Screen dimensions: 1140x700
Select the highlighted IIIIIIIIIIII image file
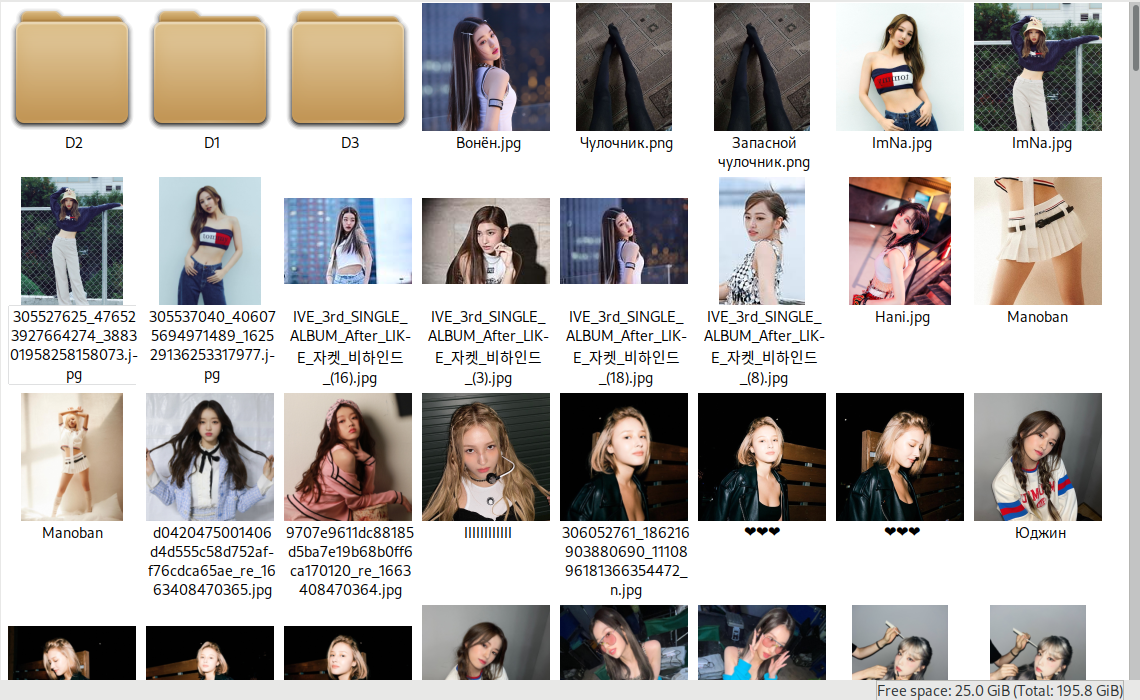click(x=486, y=457)
